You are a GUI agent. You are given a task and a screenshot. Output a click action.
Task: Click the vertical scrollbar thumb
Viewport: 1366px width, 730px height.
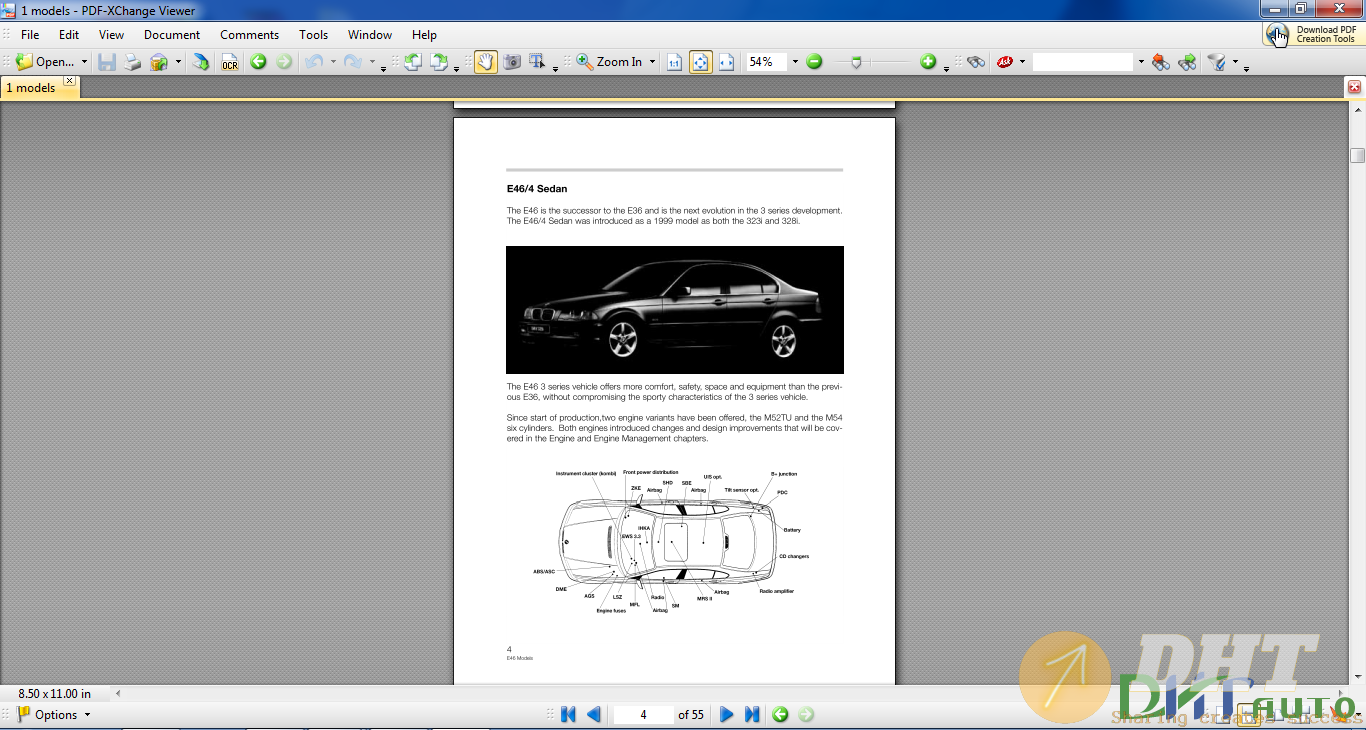1357,155
